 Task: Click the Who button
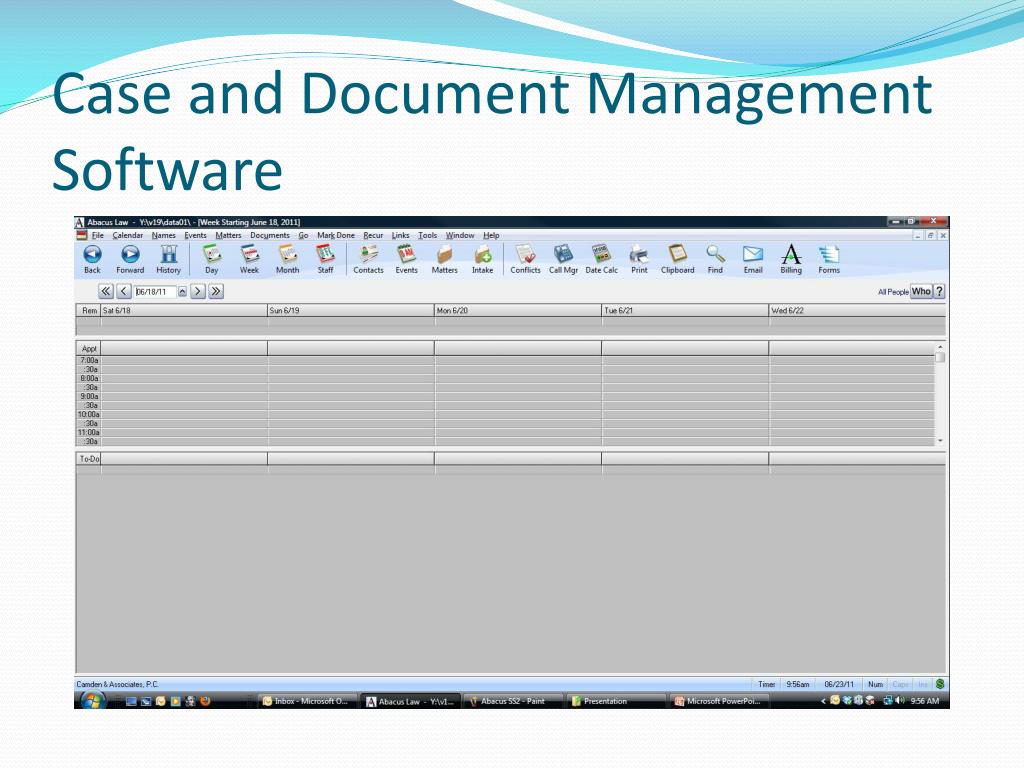[x=921, y=291]
